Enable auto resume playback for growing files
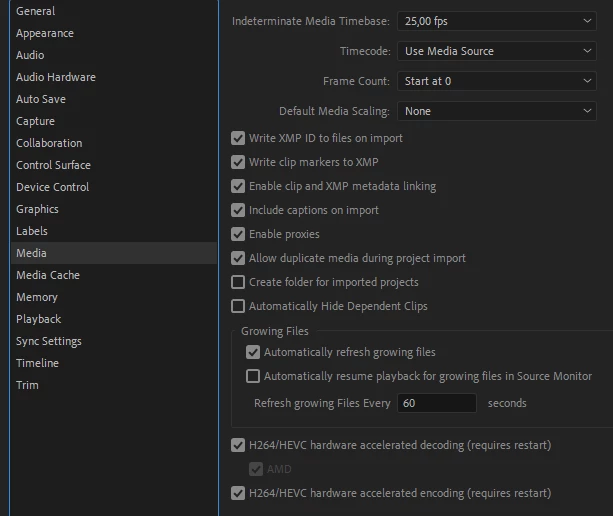Image resolution: width=613 pixels, height=516 pixels. click(x=253, y=376)
